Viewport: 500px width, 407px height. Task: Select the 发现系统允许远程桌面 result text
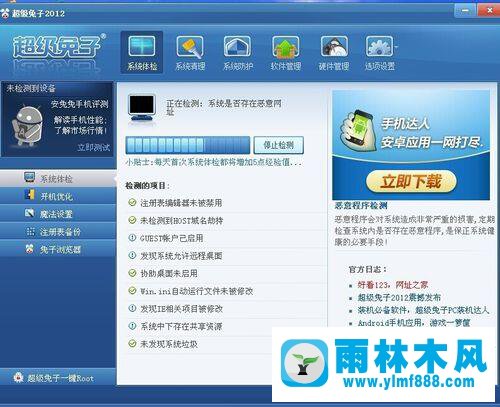coord(181,256)
